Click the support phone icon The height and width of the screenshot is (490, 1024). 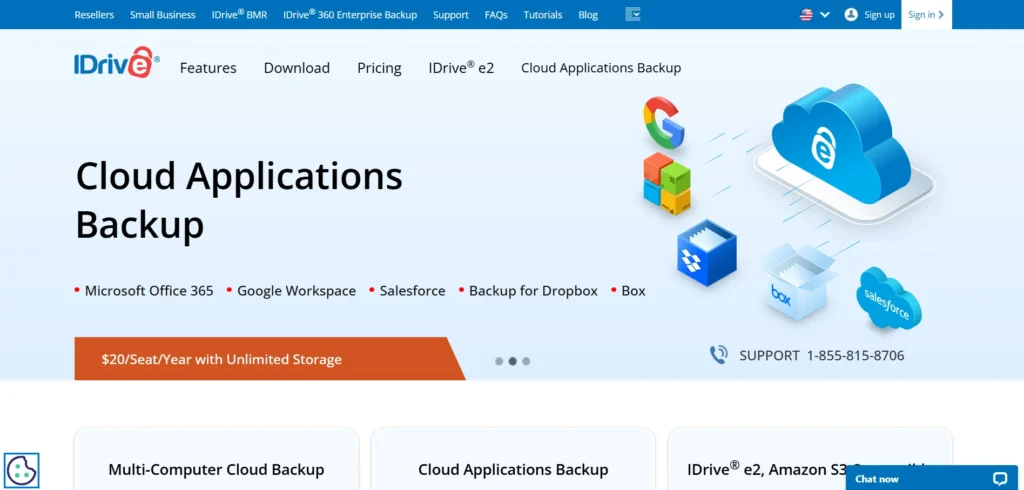(x=718, y=355)
